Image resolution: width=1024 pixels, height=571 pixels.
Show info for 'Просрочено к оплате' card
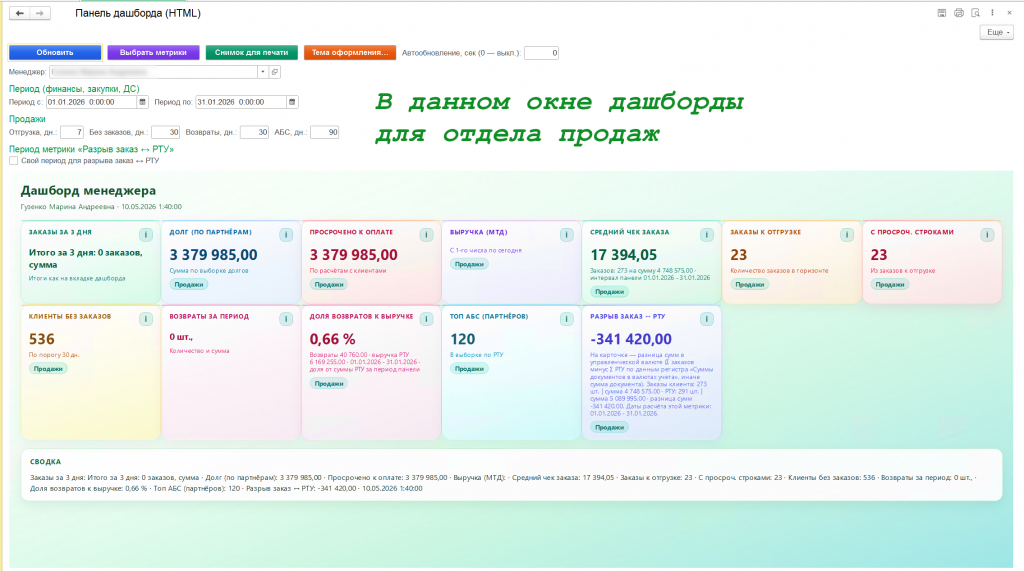pos(426,235)
